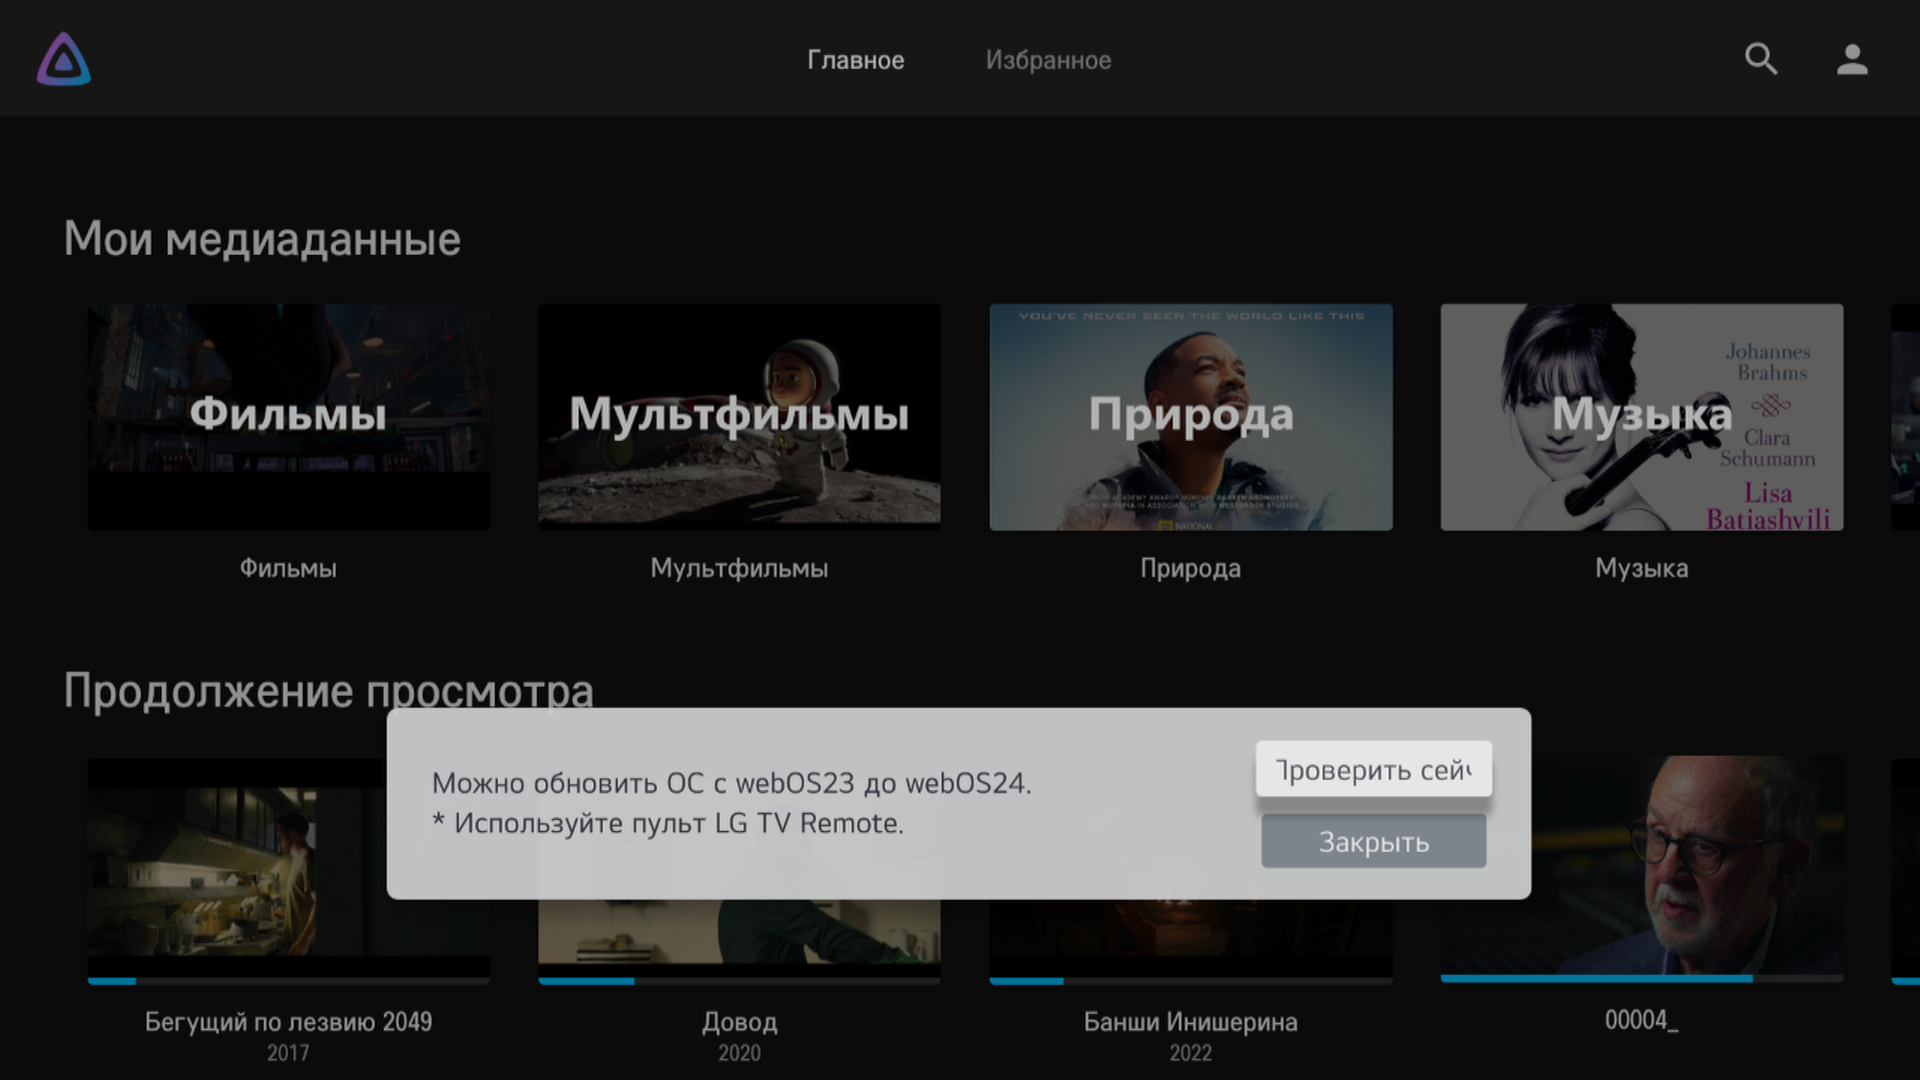Image resolution: width=1920 pixels, height=1080 pixels.
Task: Click the Музыка caption link
Action: coord(1641,568)
